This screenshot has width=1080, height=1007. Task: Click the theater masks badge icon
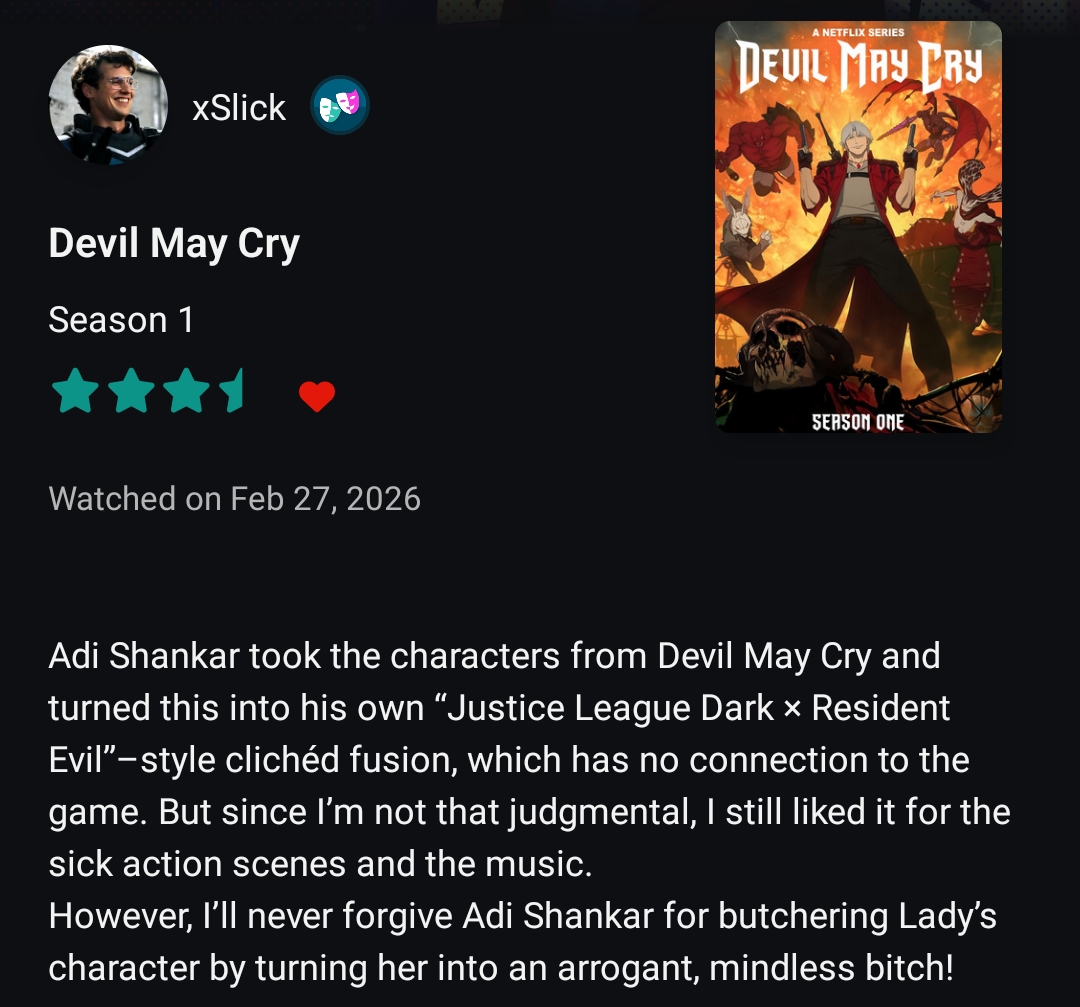coord(340,105)
